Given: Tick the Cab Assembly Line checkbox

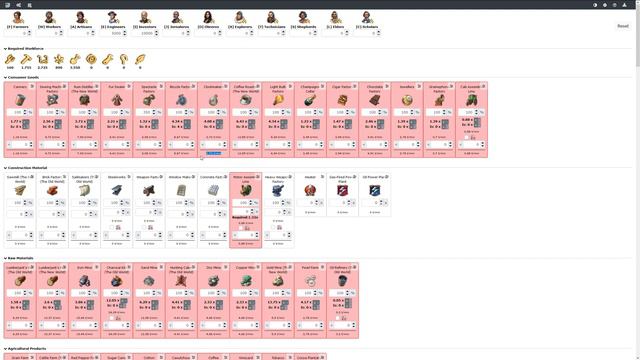Looking at the screenshot, I should [467, 138].
